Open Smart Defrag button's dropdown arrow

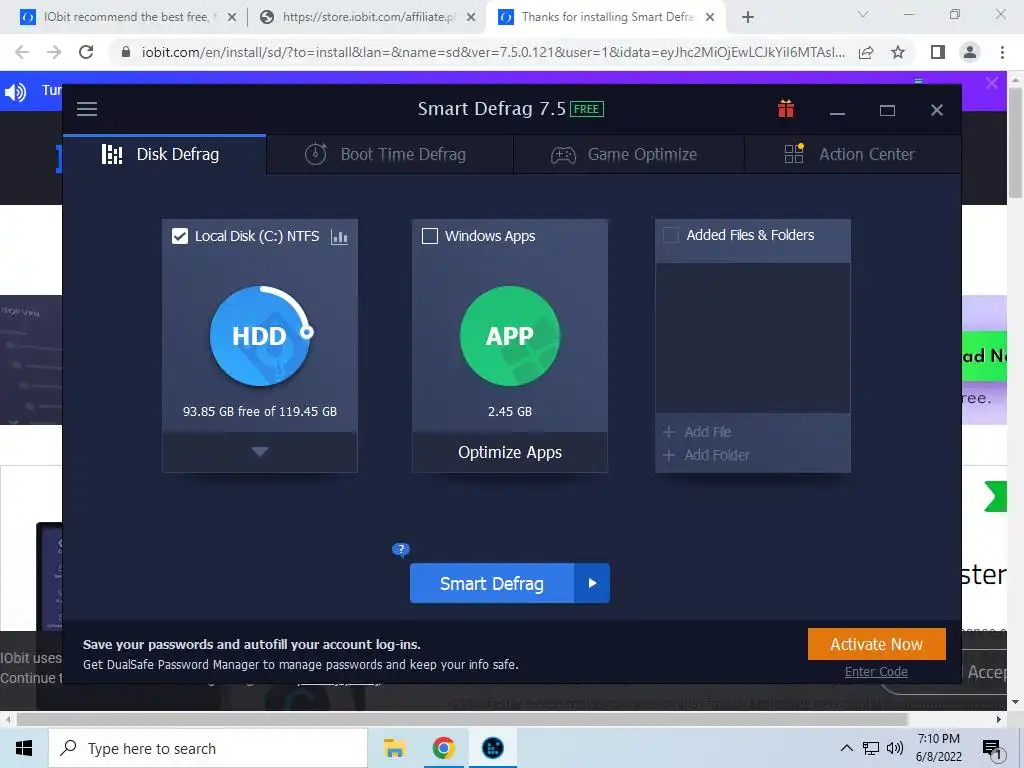592,583
